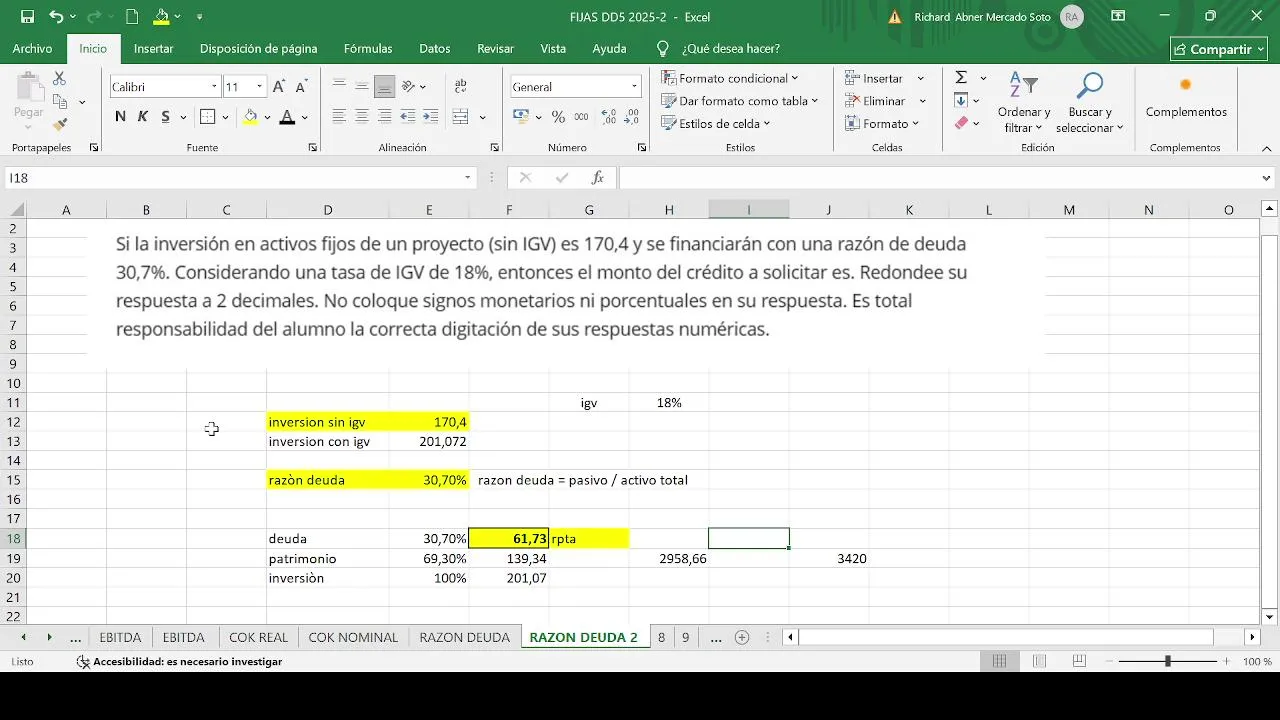
Task: Apply the yellow fill color bucket
Action: tap(251, 117)
